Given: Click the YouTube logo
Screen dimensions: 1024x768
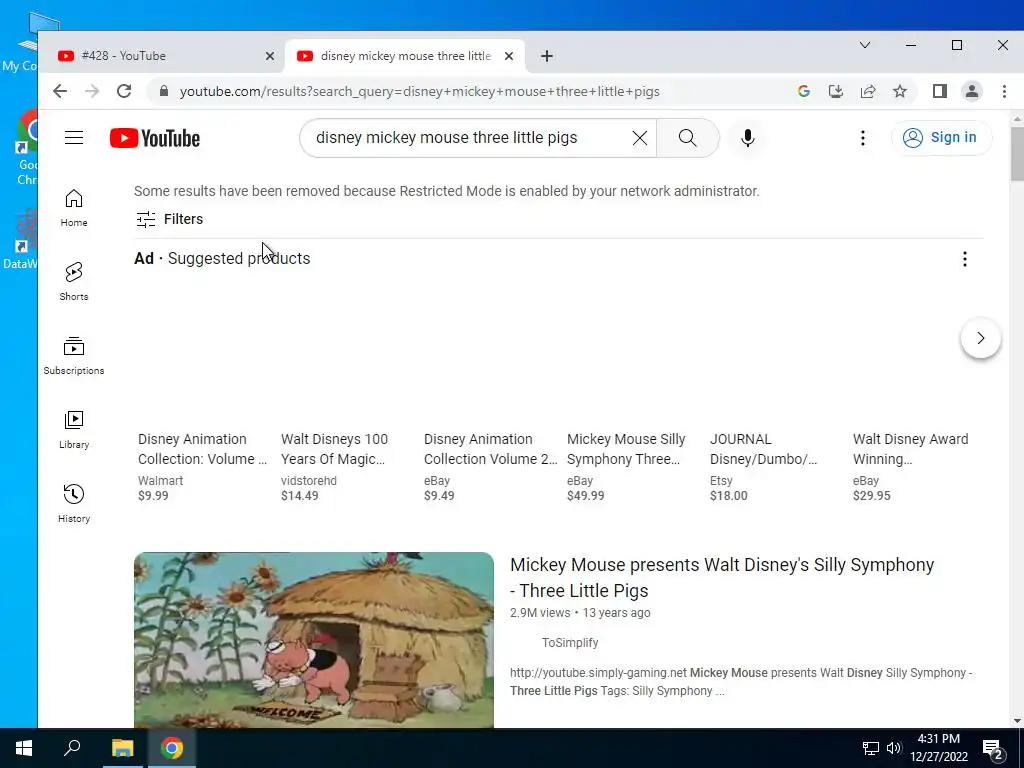Looking at the screenshot, I should tap(155, 138).
